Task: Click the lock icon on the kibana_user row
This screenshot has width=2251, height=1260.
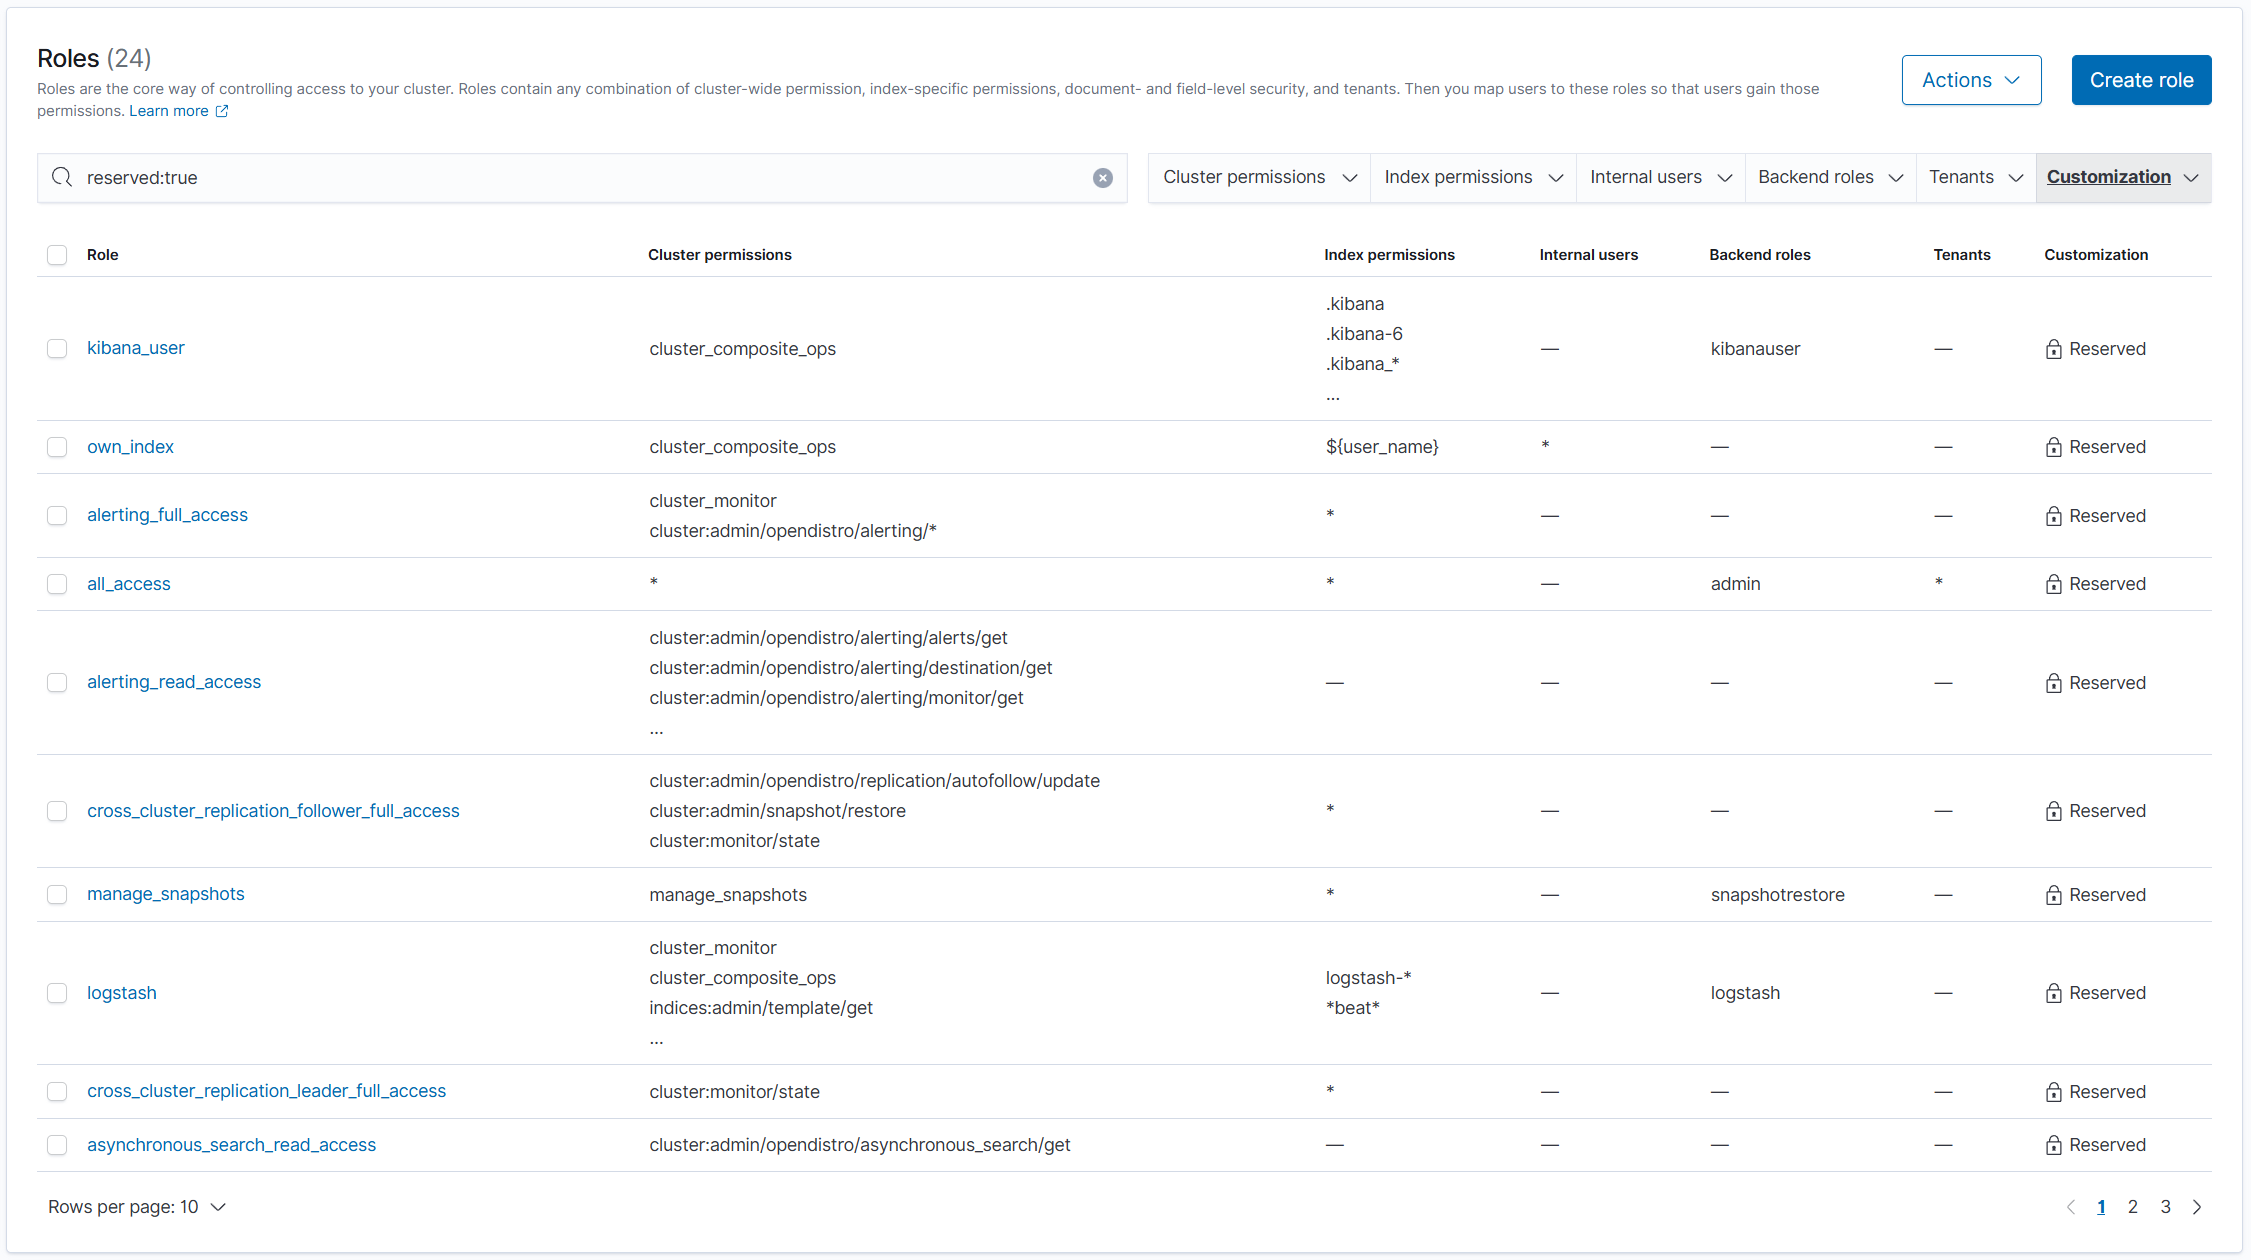Action: [x=2053, y=349]
